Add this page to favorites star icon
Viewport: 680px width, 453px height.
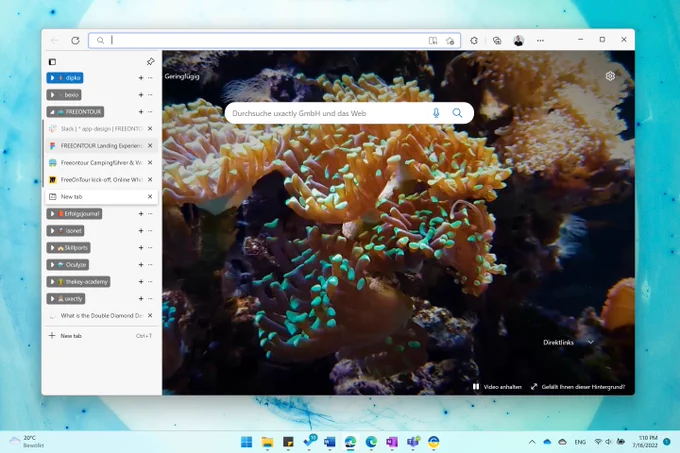point(450,40)
